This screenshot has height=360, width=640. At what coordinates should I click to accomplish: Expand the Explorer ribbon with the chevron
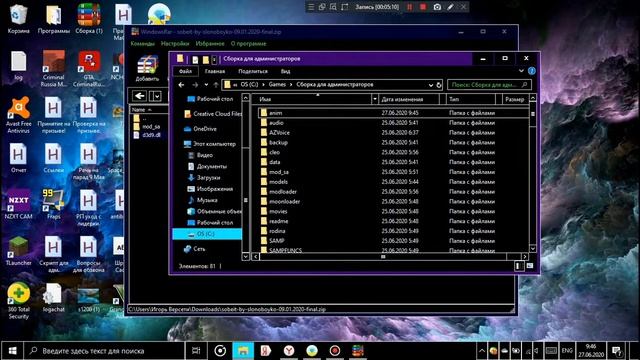click(521, 71)
